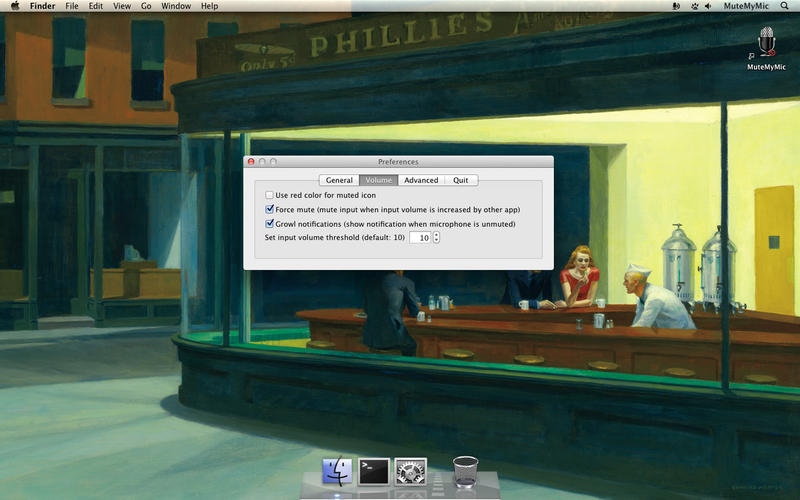
Task: Open the system volume speaker icon
Action: pos(708,6)
